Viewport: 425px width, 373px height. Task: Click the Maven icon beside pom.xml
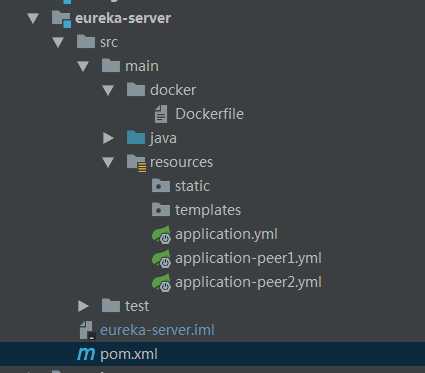[x=86, y=354]
